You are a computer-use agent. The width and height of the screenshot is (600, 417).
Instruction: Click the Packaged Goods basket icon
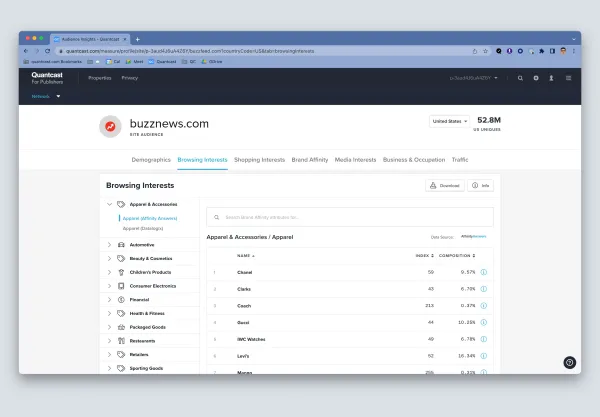[x=121, y=327]
